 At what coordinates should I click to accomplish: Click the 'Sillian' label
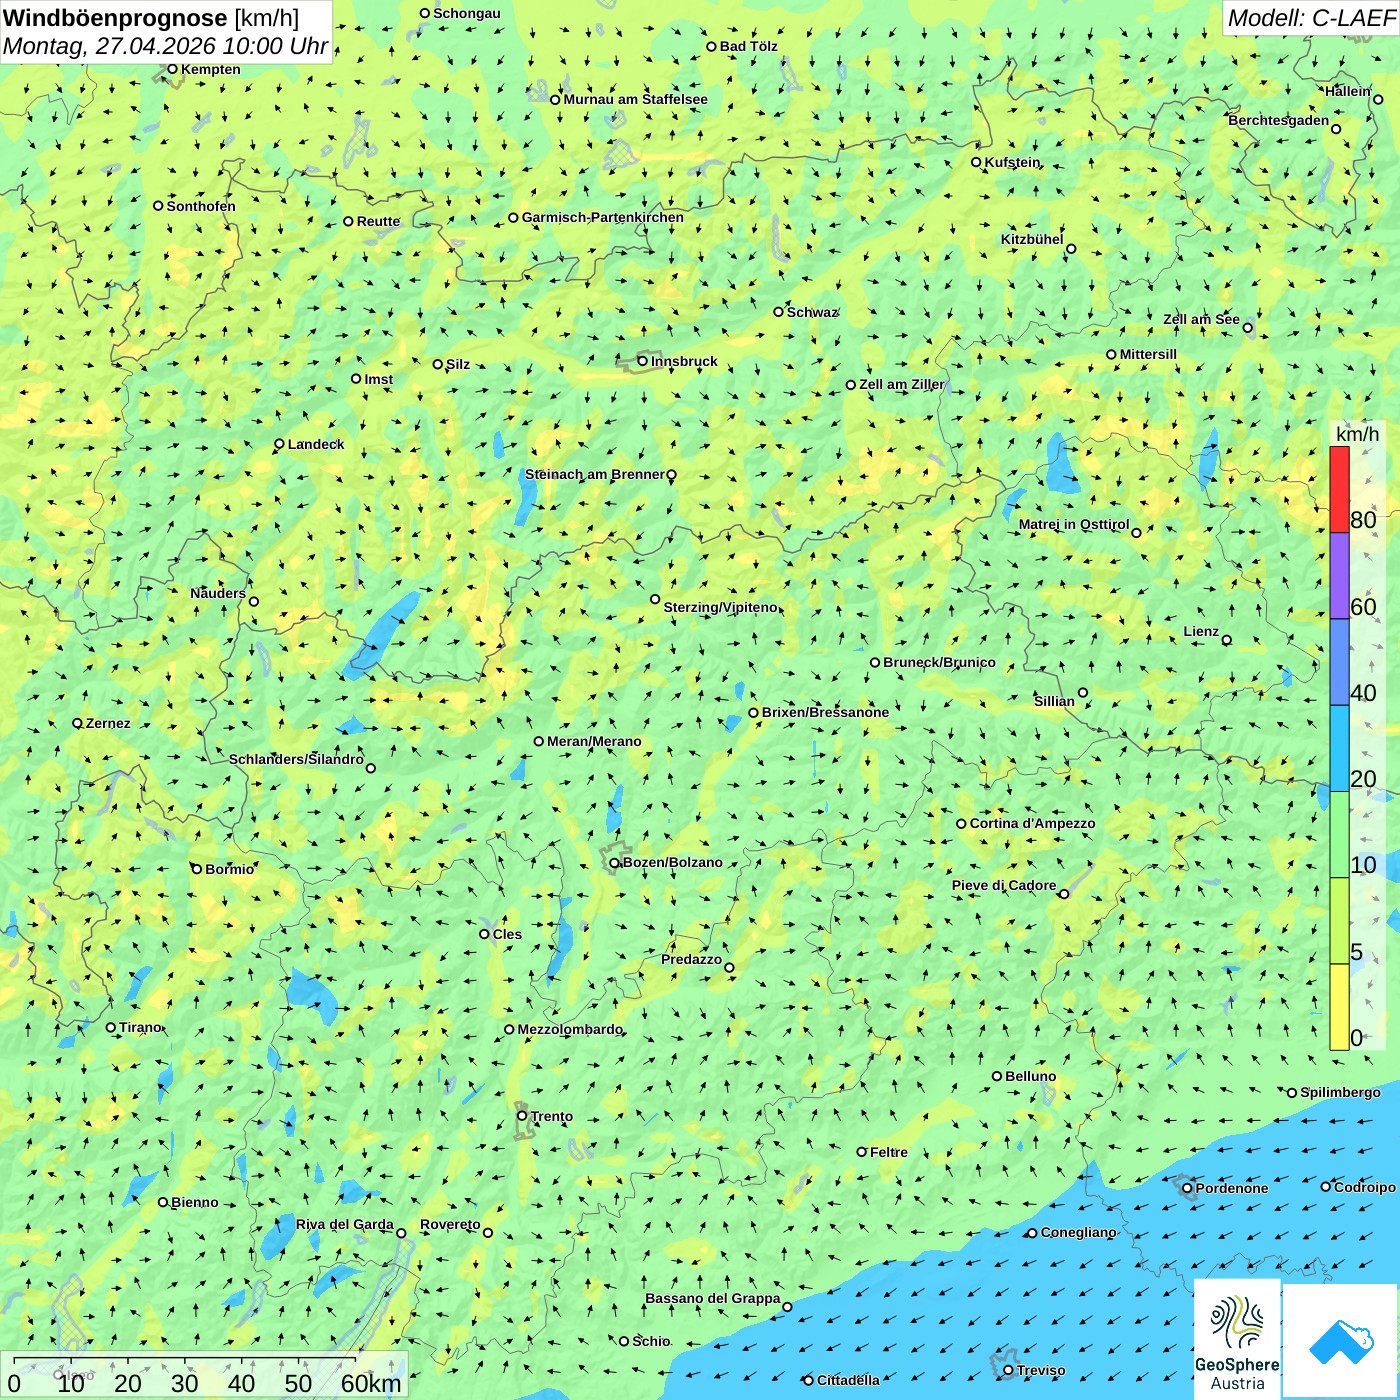pyautogui.click(x=1054, y=701)
